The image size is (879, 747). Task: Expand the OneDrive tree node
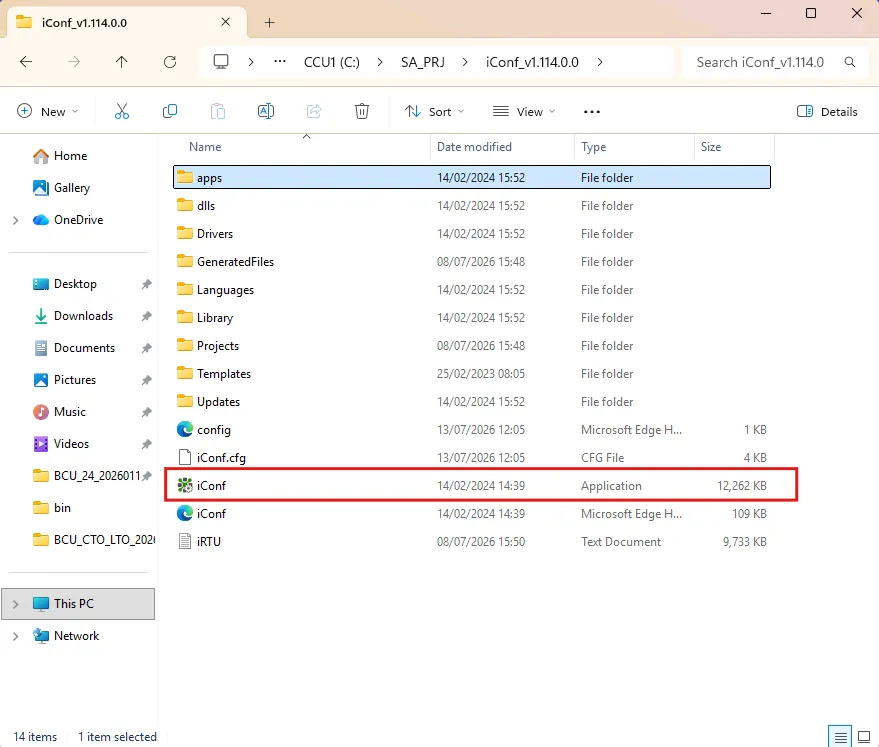16,220
